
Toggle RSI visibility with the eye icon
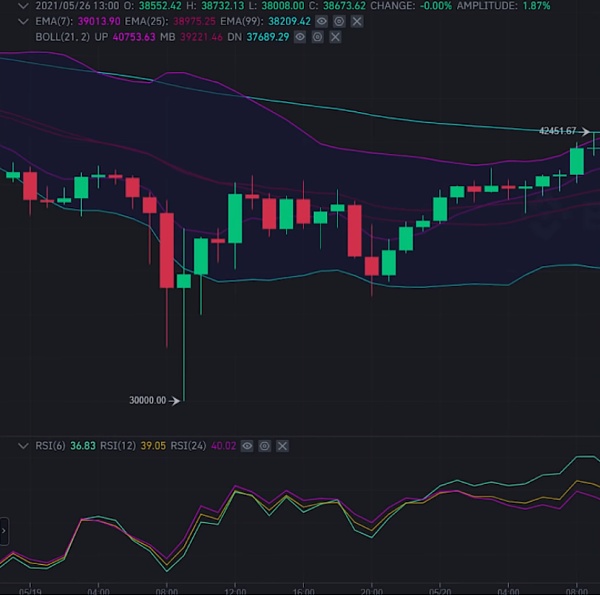[x=247, y=446]
